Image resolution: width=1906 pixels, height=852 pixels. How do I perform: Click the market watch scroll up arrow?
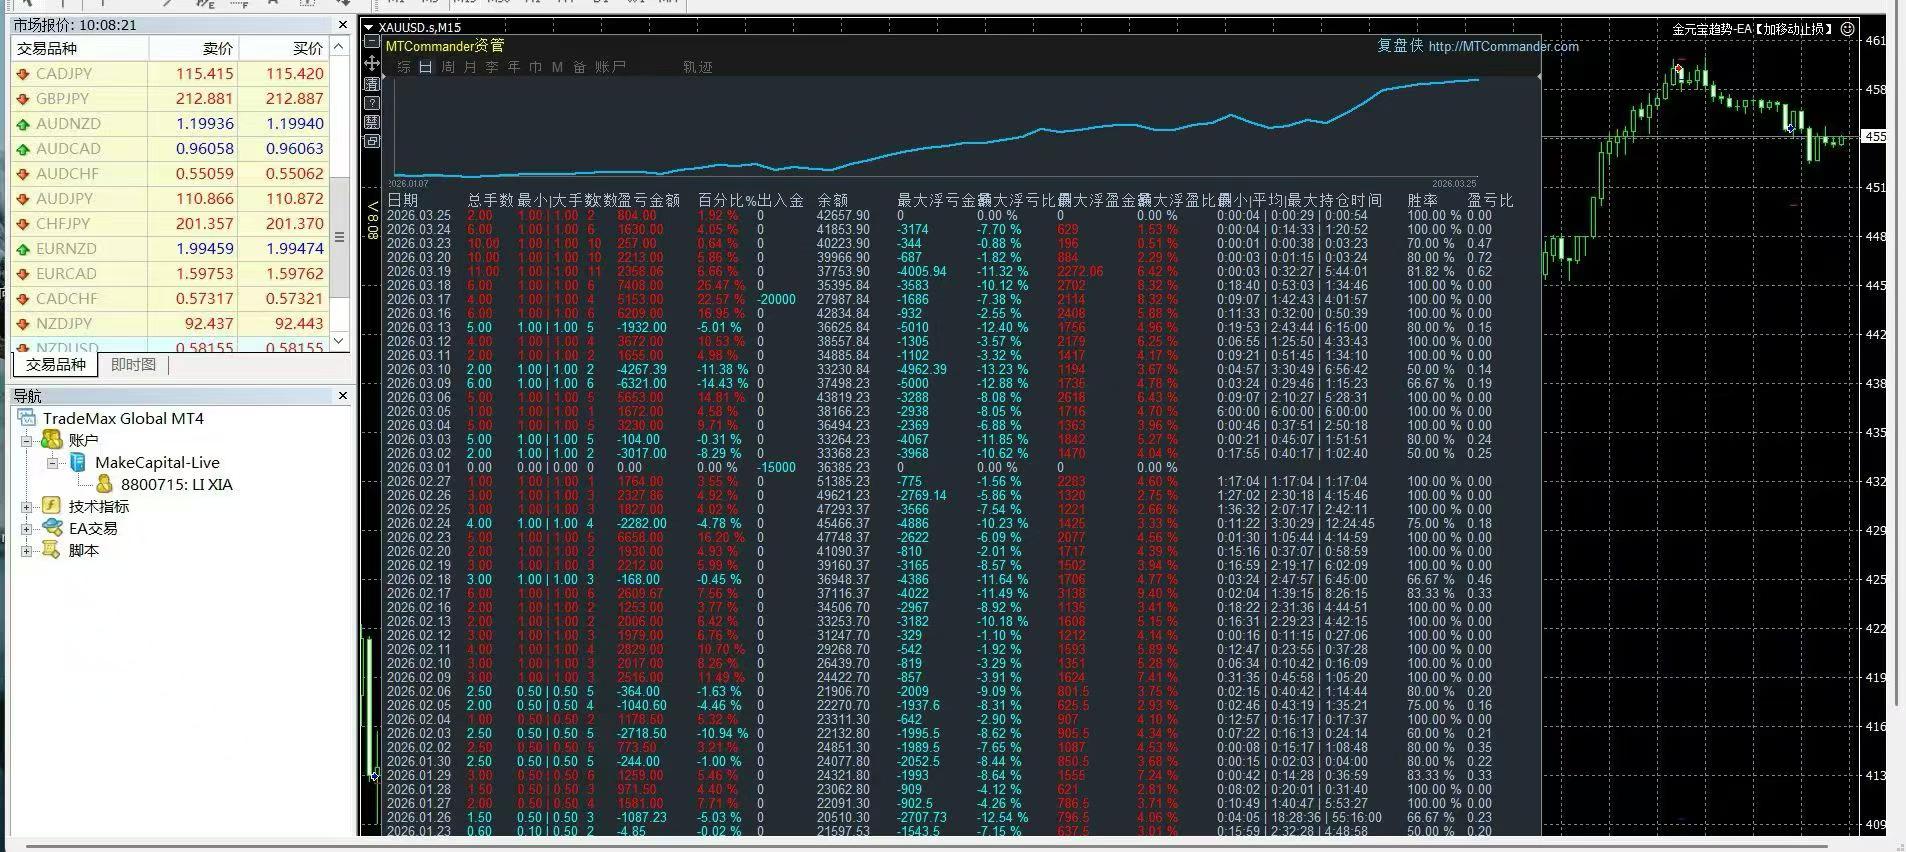pos(340,47)
